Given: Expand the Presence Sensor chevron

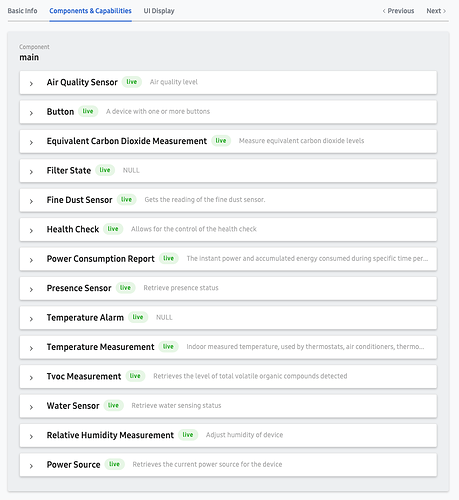Looking at the screenshot, I should pyautogui.click(x=31, y=289).
